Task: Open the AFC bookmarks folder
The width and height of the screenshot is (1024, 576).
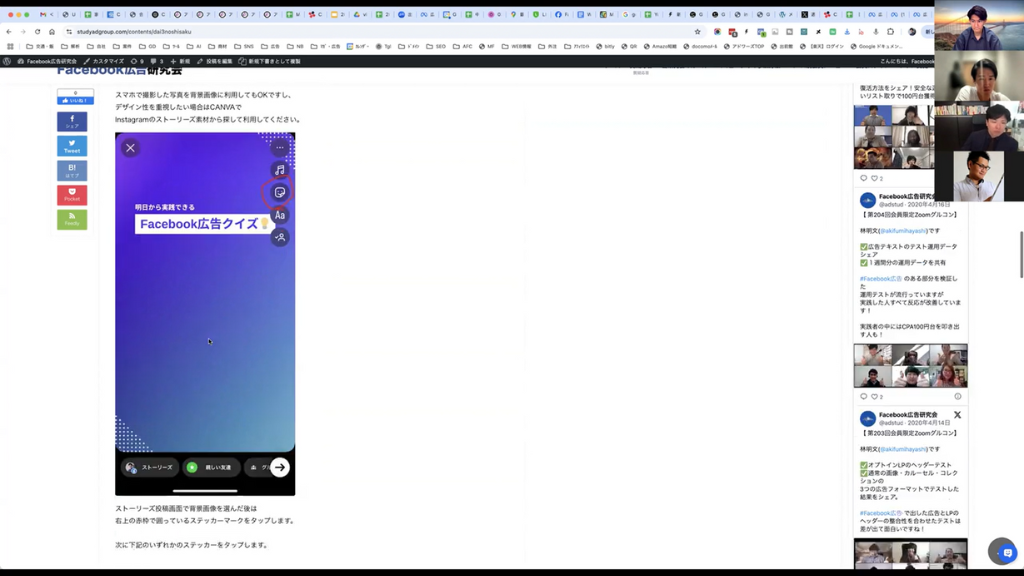Action: coord(462,46)
